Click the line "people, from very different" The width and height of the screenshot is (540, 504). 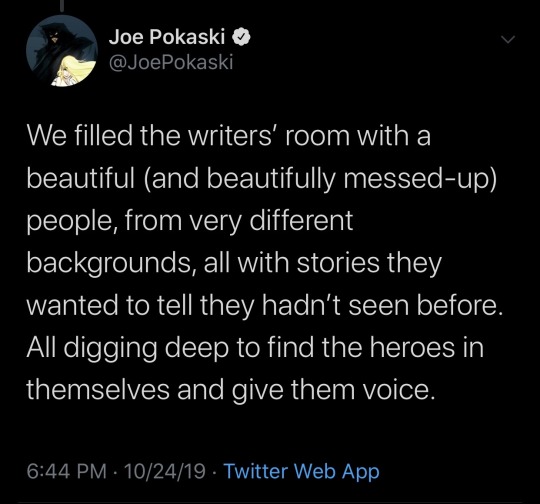pyautogui.click(x=190, y=222)
